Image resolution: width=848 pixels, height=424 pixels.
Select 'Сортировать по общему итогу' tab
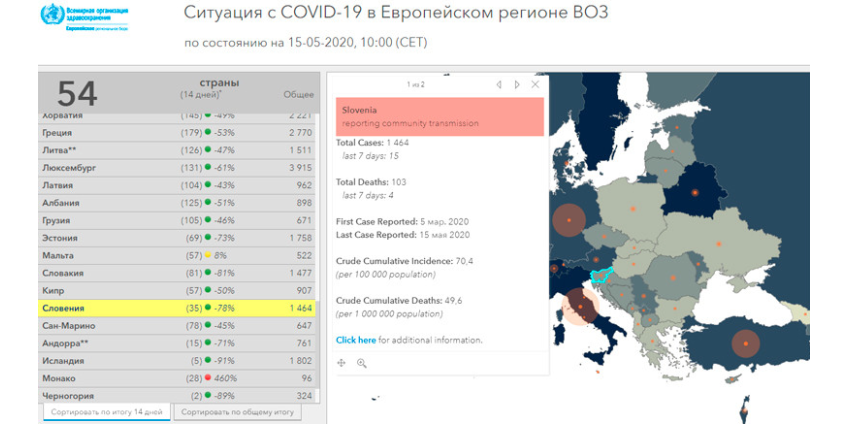click(x=238, y=412)
